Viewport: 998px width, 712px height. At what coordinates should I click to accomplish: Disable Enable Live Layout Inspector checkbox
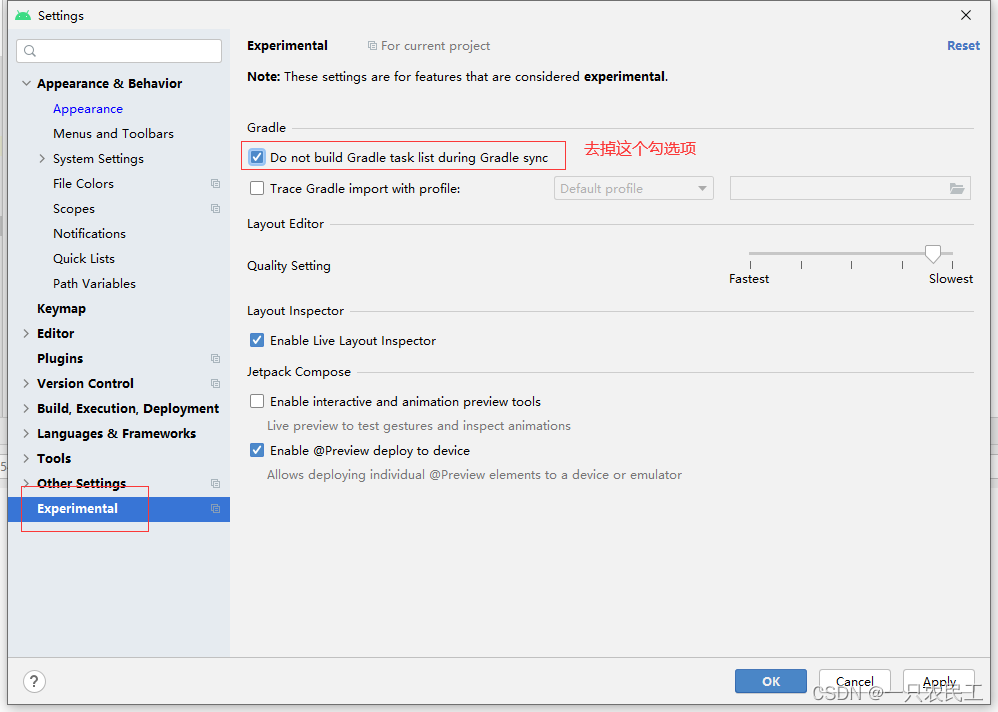[258, 340]
